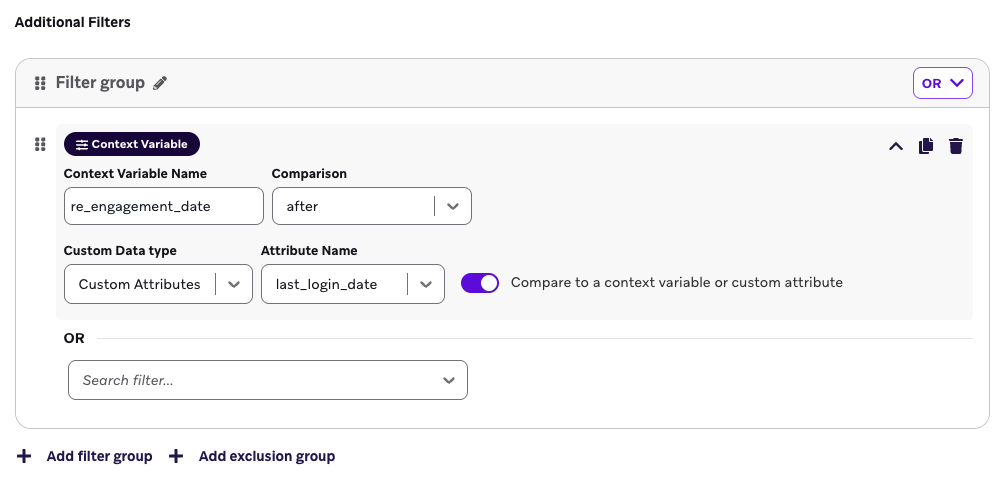Click the plus icon beside Add filter group
This screenshot has height=481, width=998.
tap(24, 456)
